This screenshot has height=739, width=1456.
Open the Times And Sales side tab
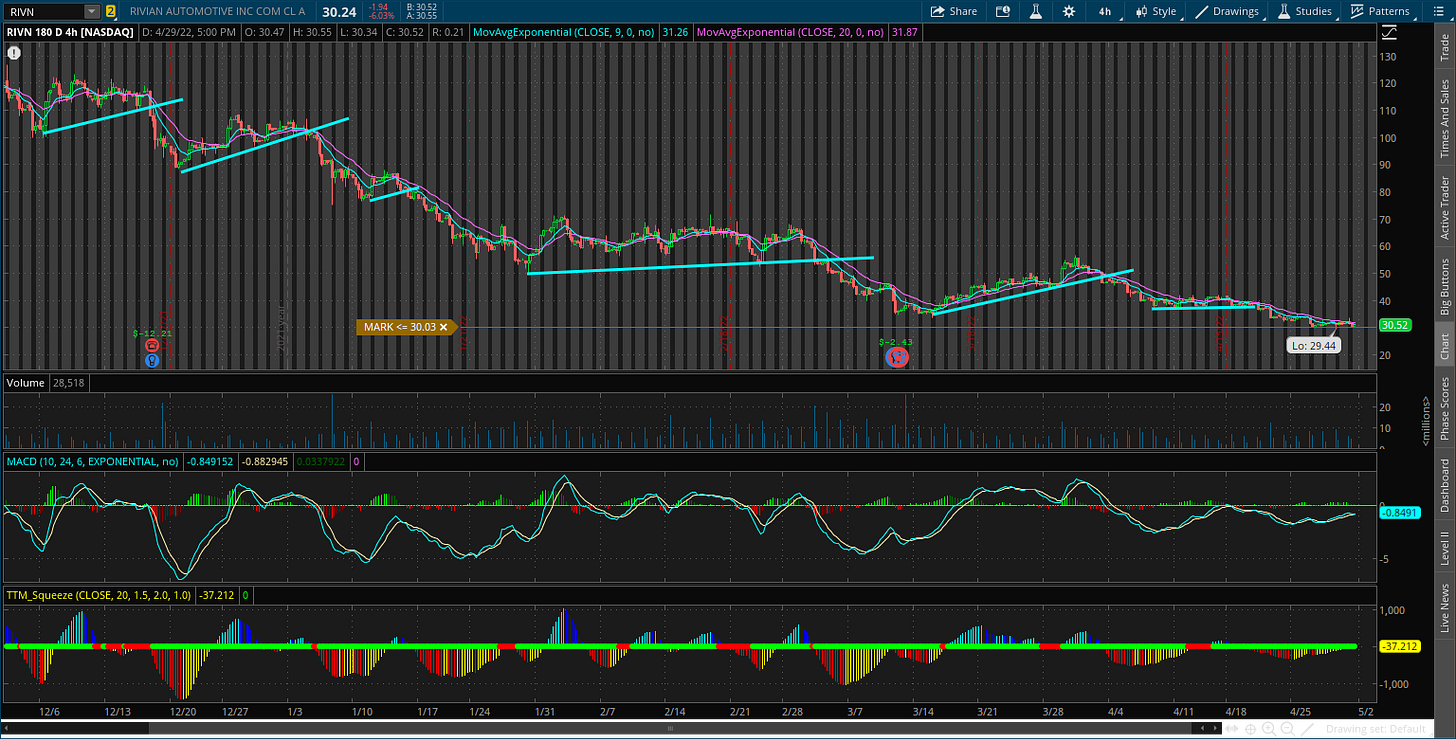tap(1444, 119)
